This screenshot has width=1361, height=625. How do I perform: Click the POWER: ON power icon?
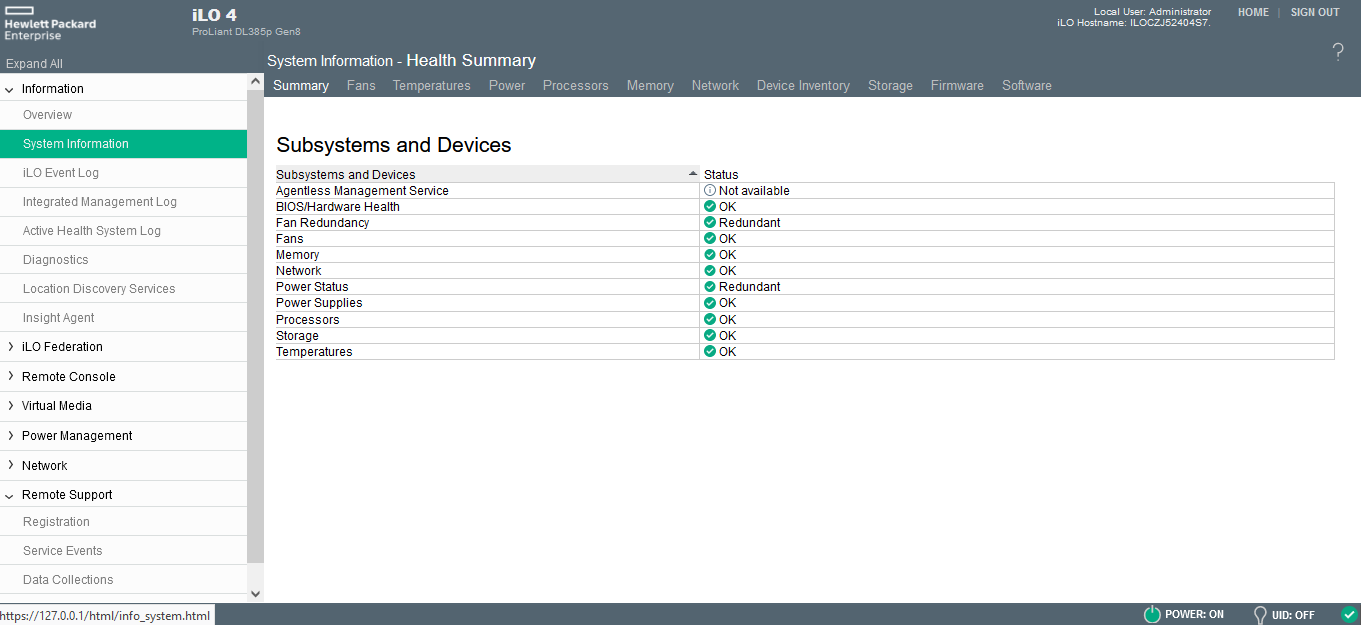[1151, 615]
